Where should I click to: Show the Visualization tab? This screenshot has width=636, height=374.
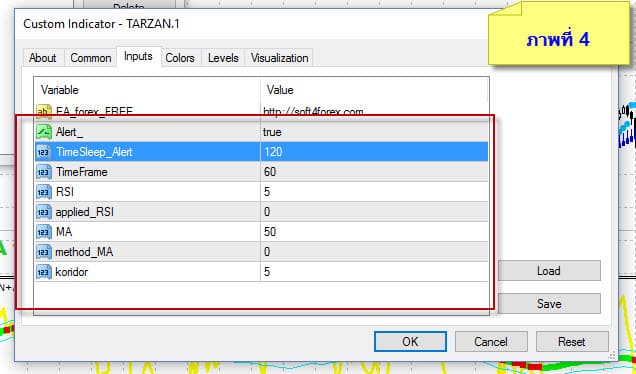[x=279, y=58]
